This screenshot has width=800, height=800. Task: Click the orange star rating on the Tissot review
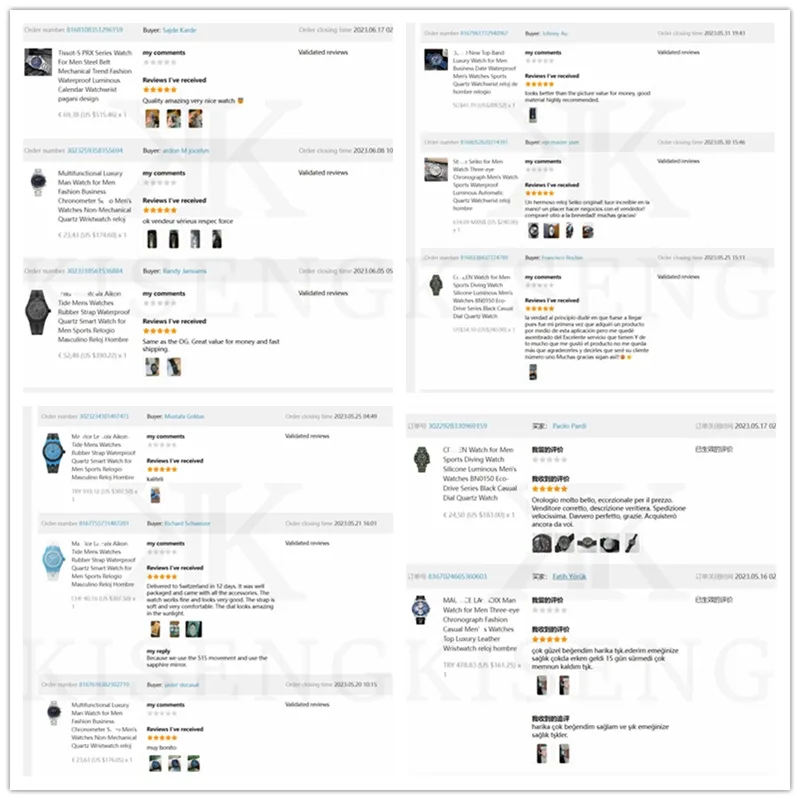click(160, 89)
